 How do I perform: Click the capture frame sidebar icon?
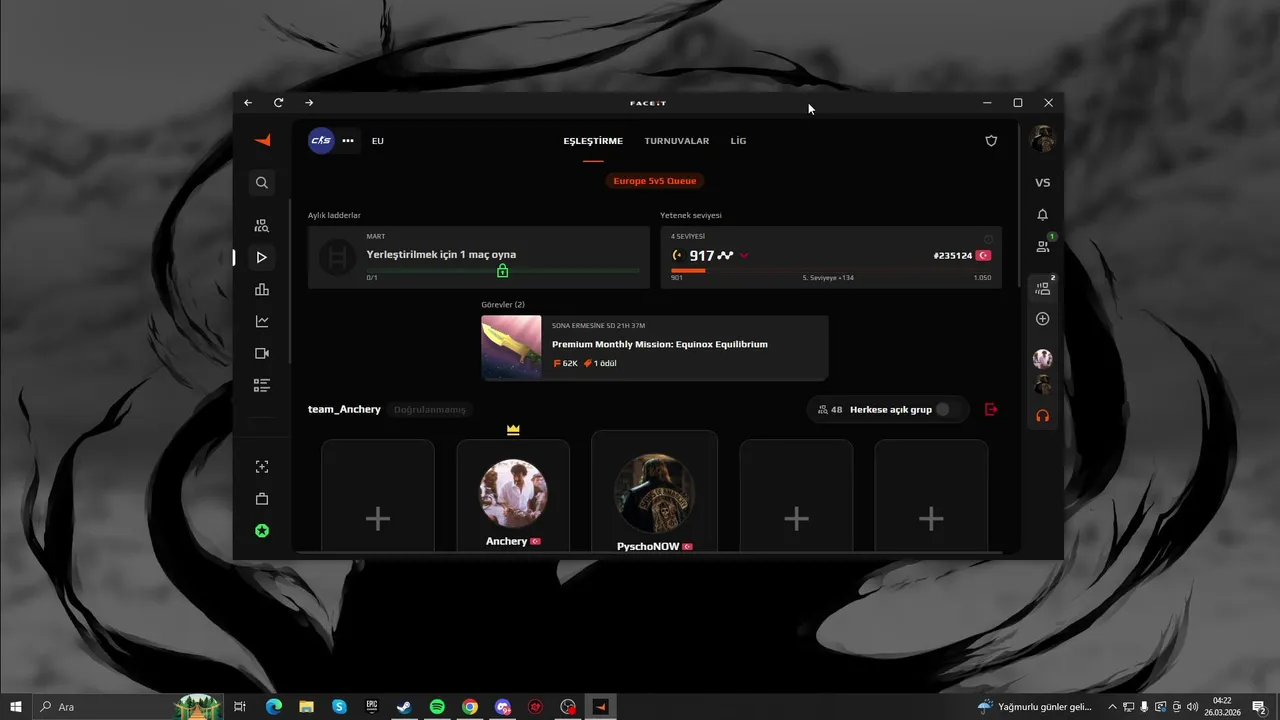click(x=262, y=467)
